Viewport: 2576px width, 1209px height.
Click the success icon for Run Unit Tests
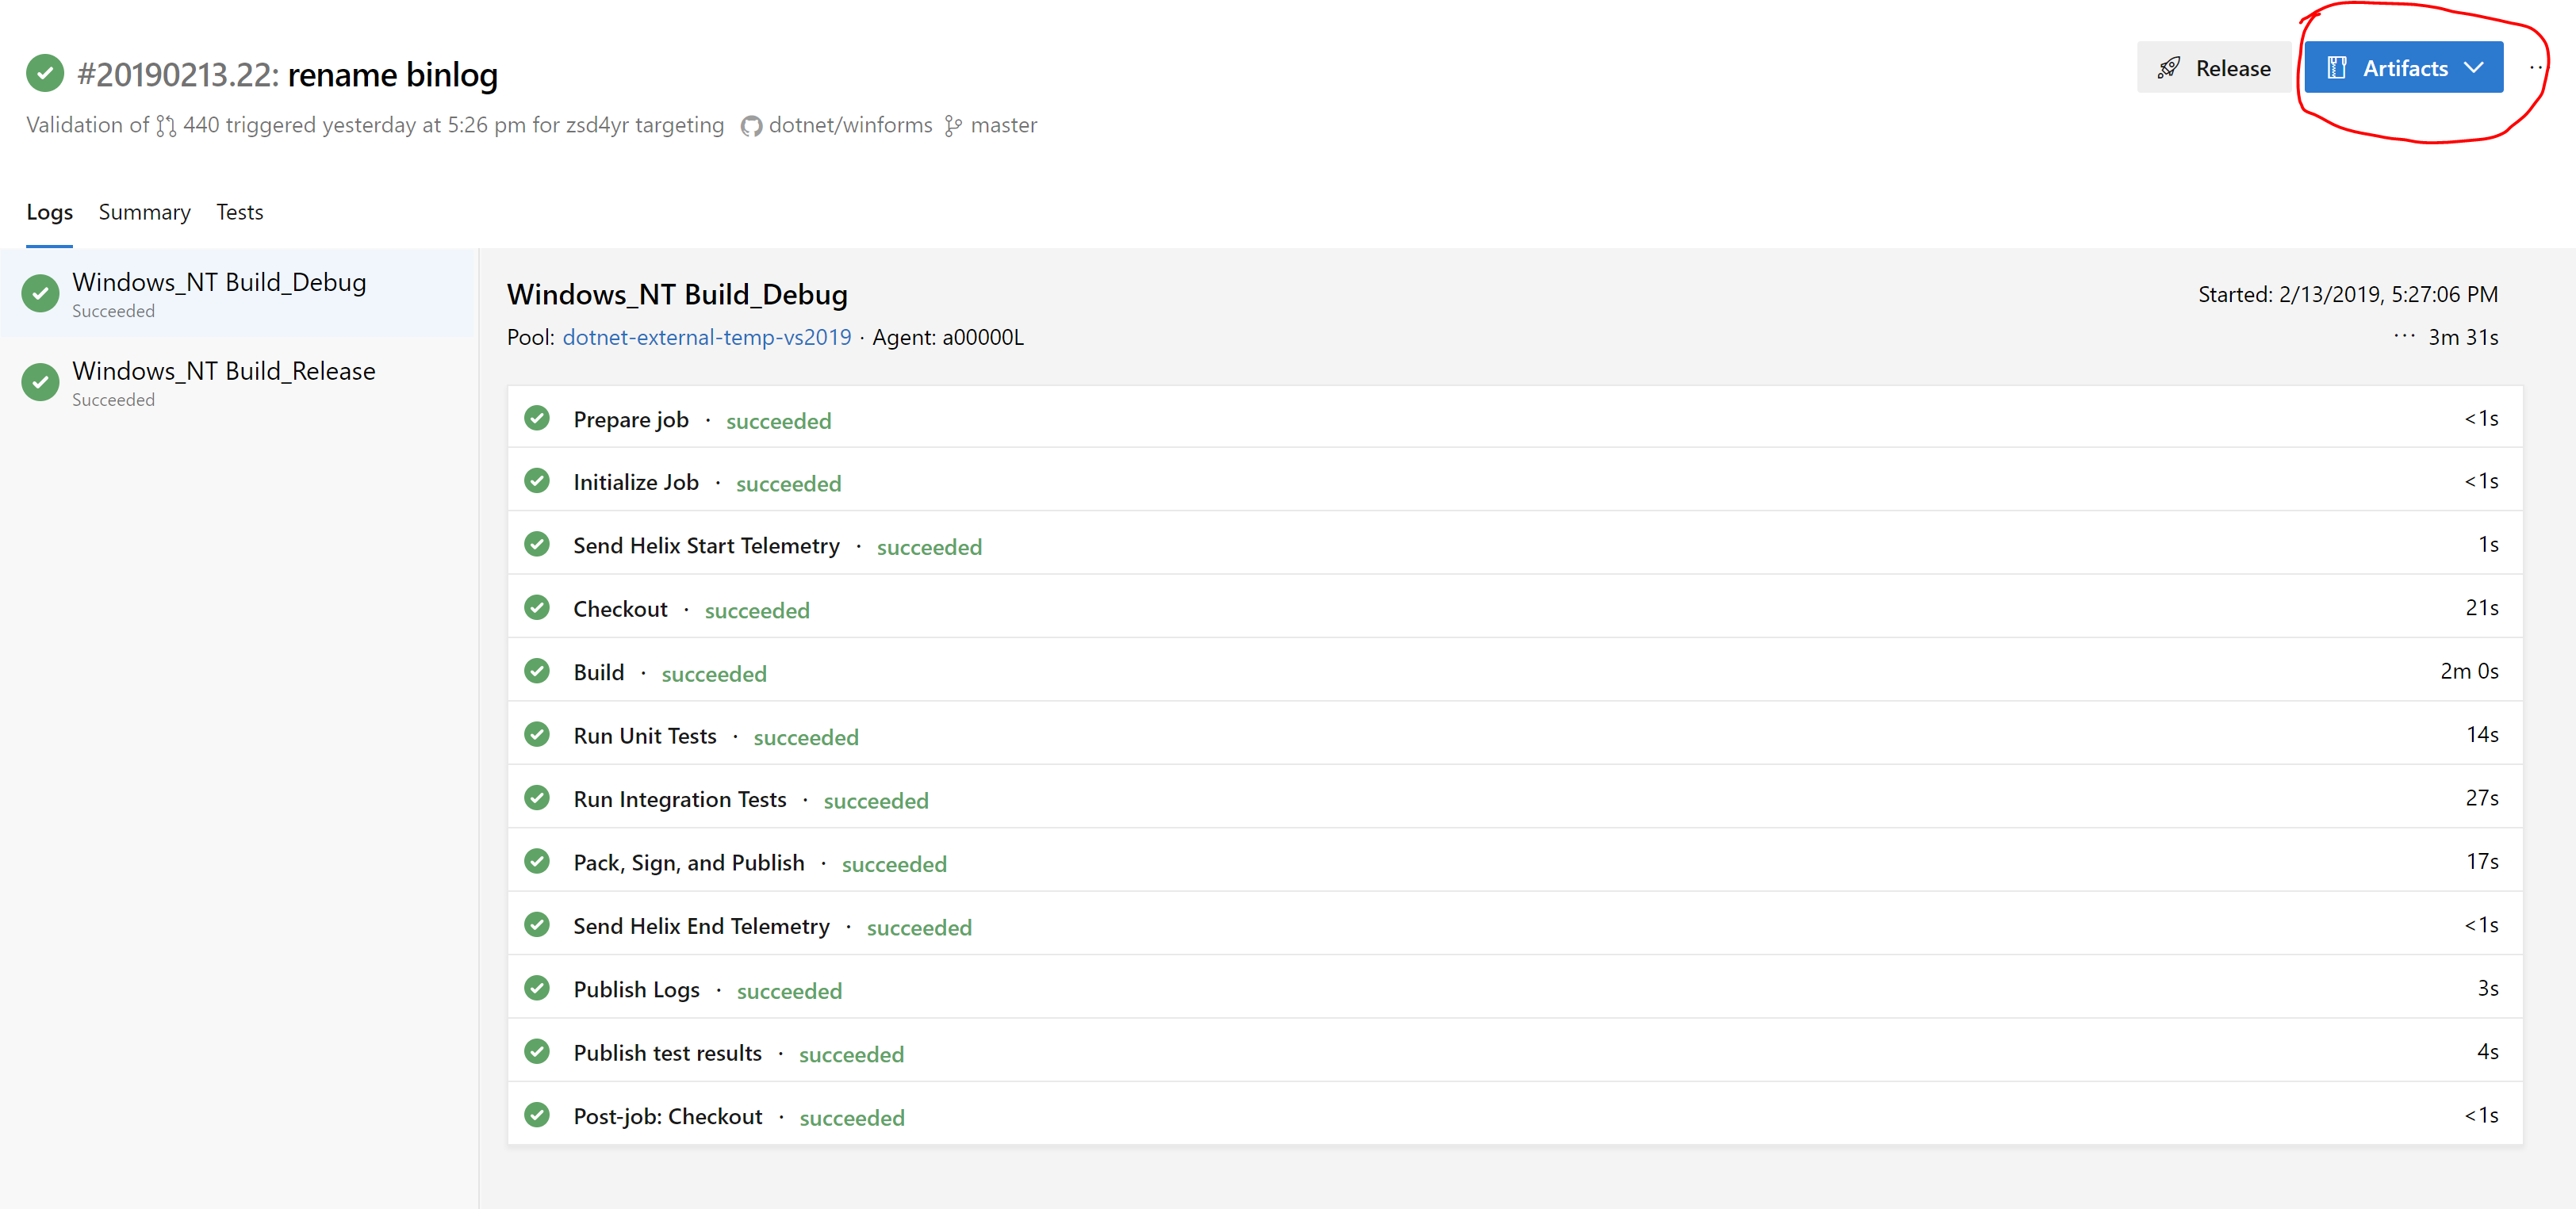tap(537, 735)
